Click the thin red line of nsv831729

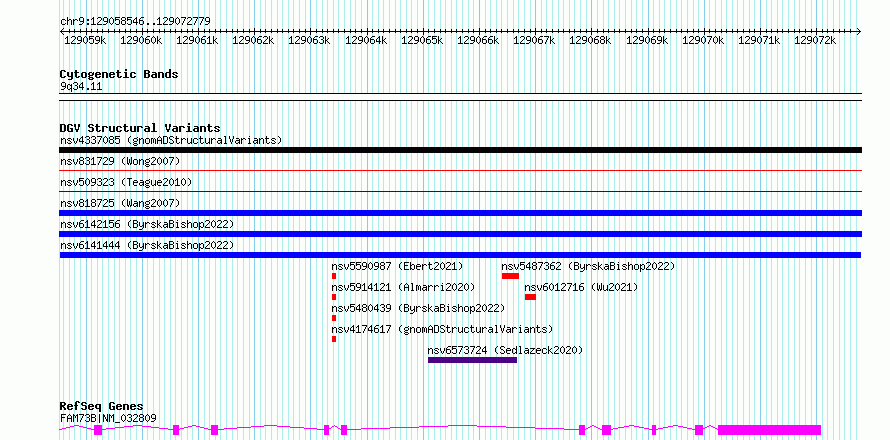(461, 170)
